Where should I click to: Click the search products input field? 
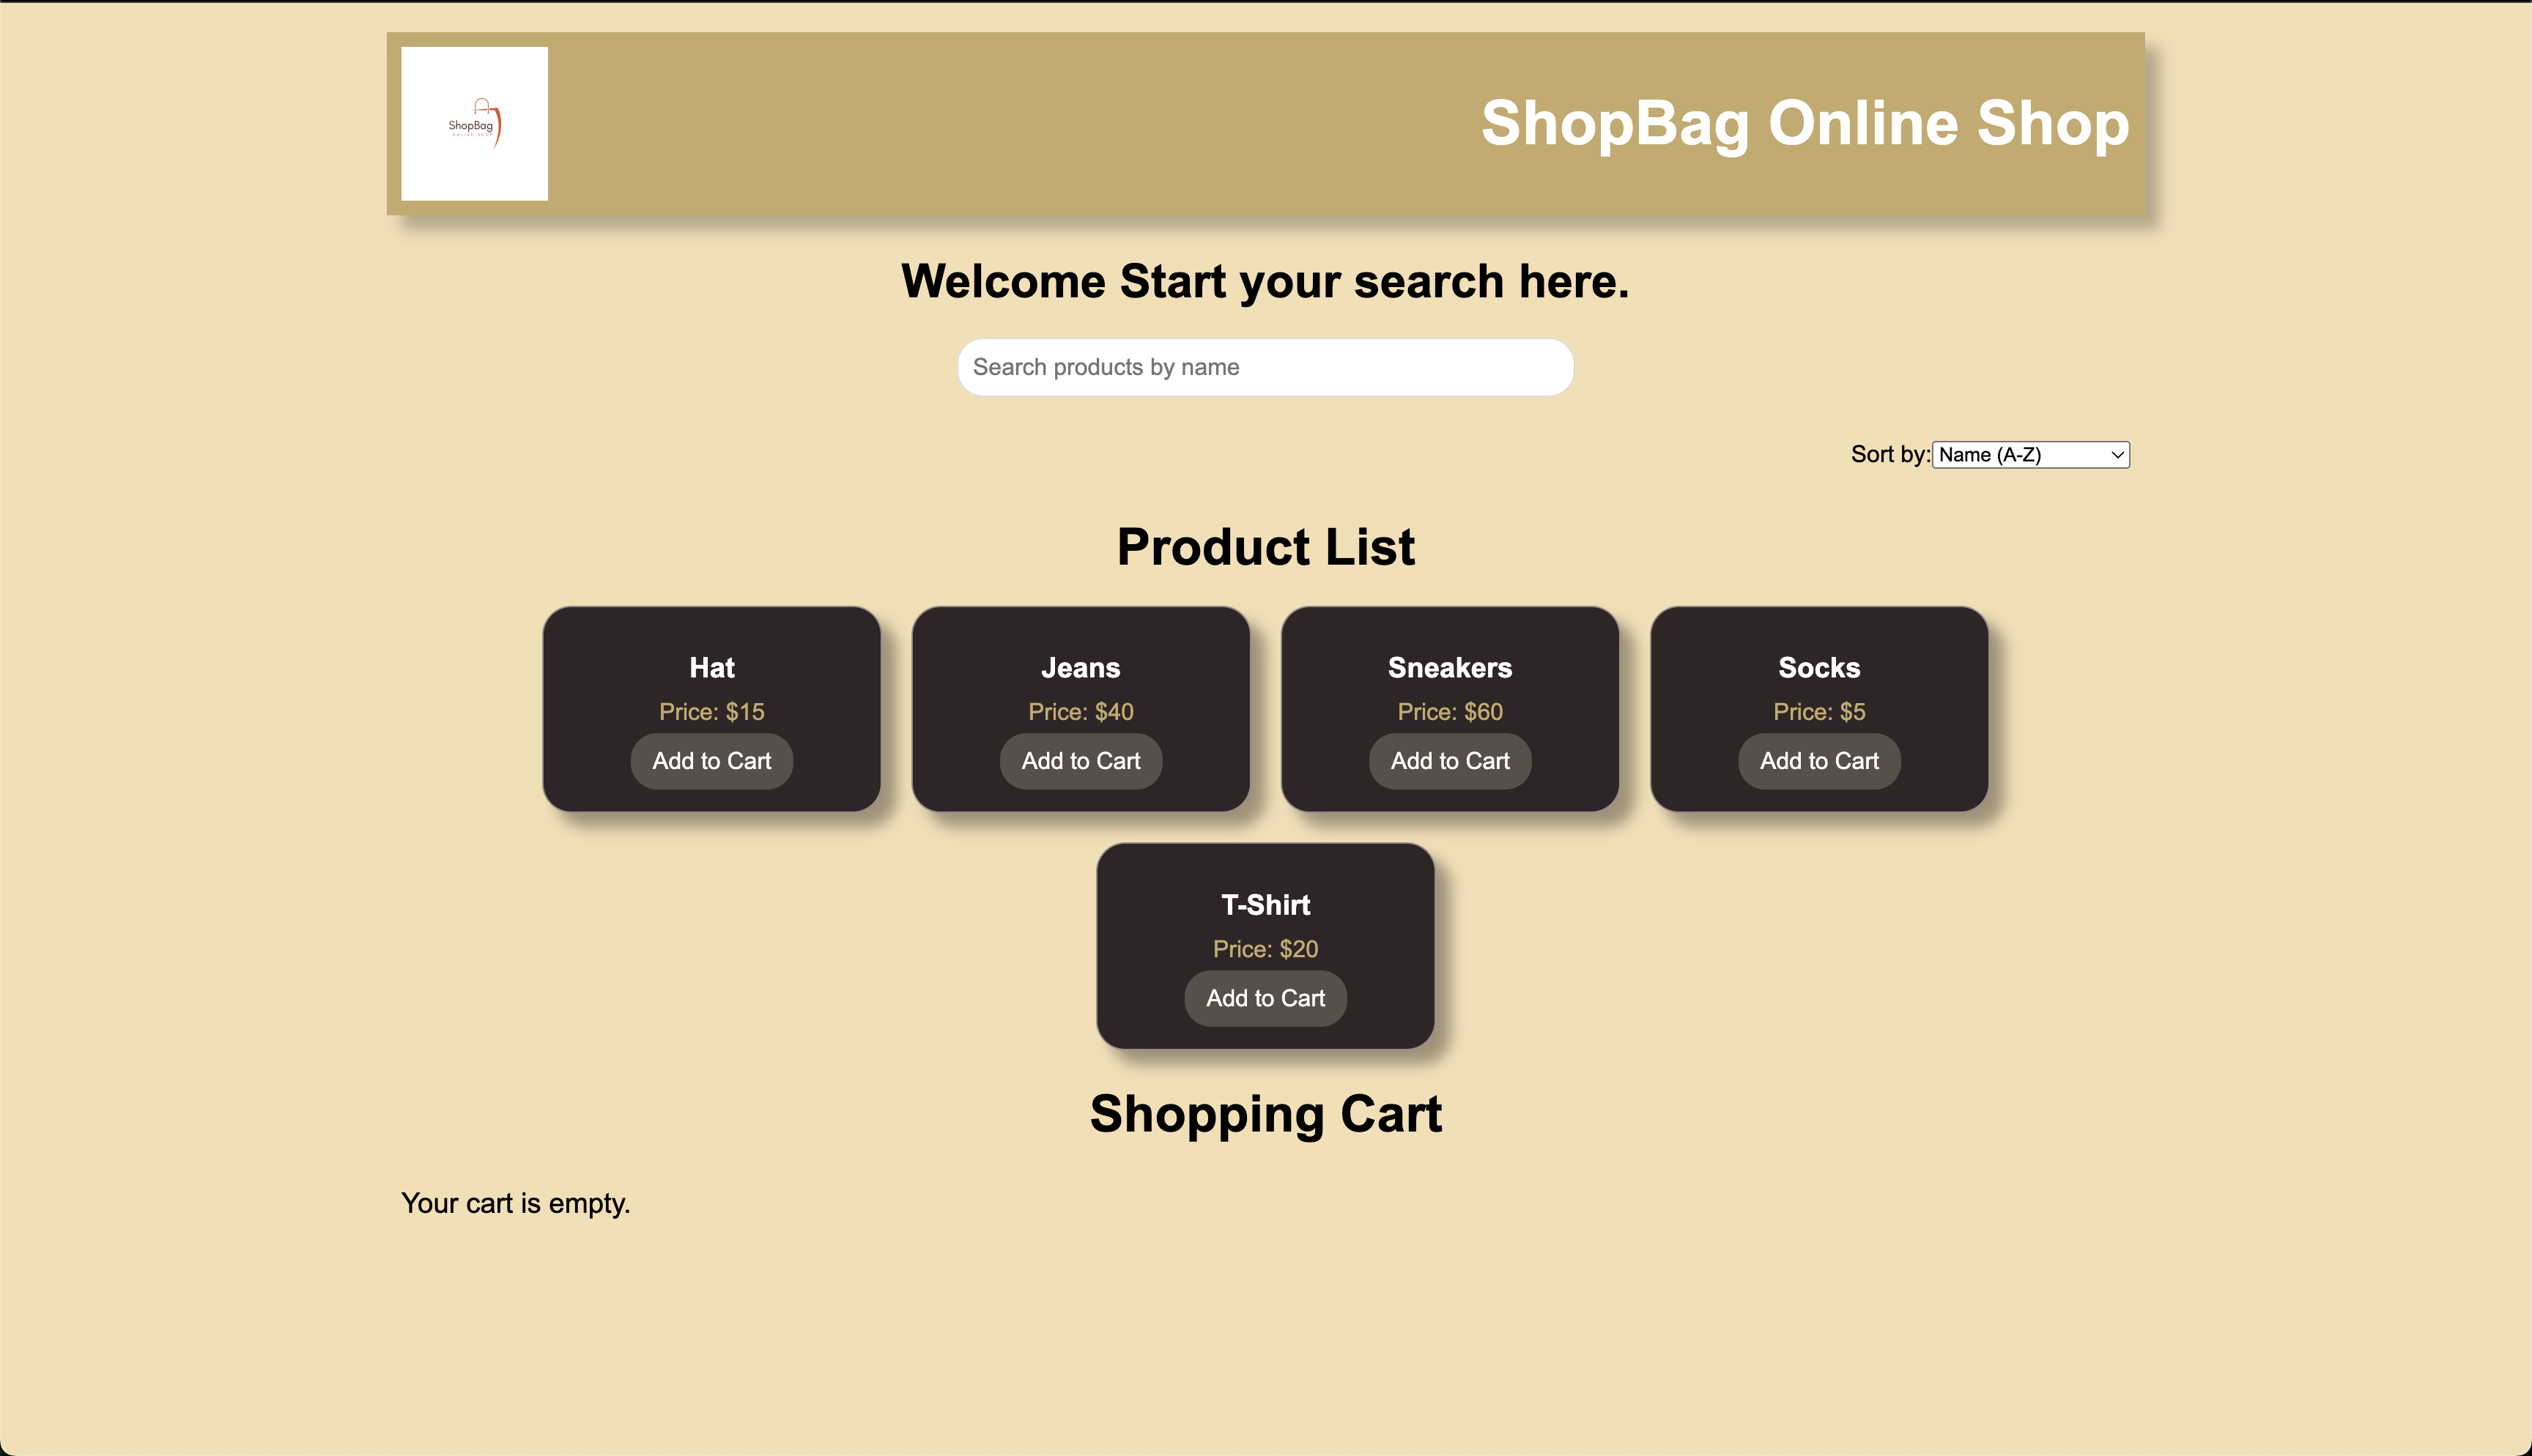[x=1265, y=367]
